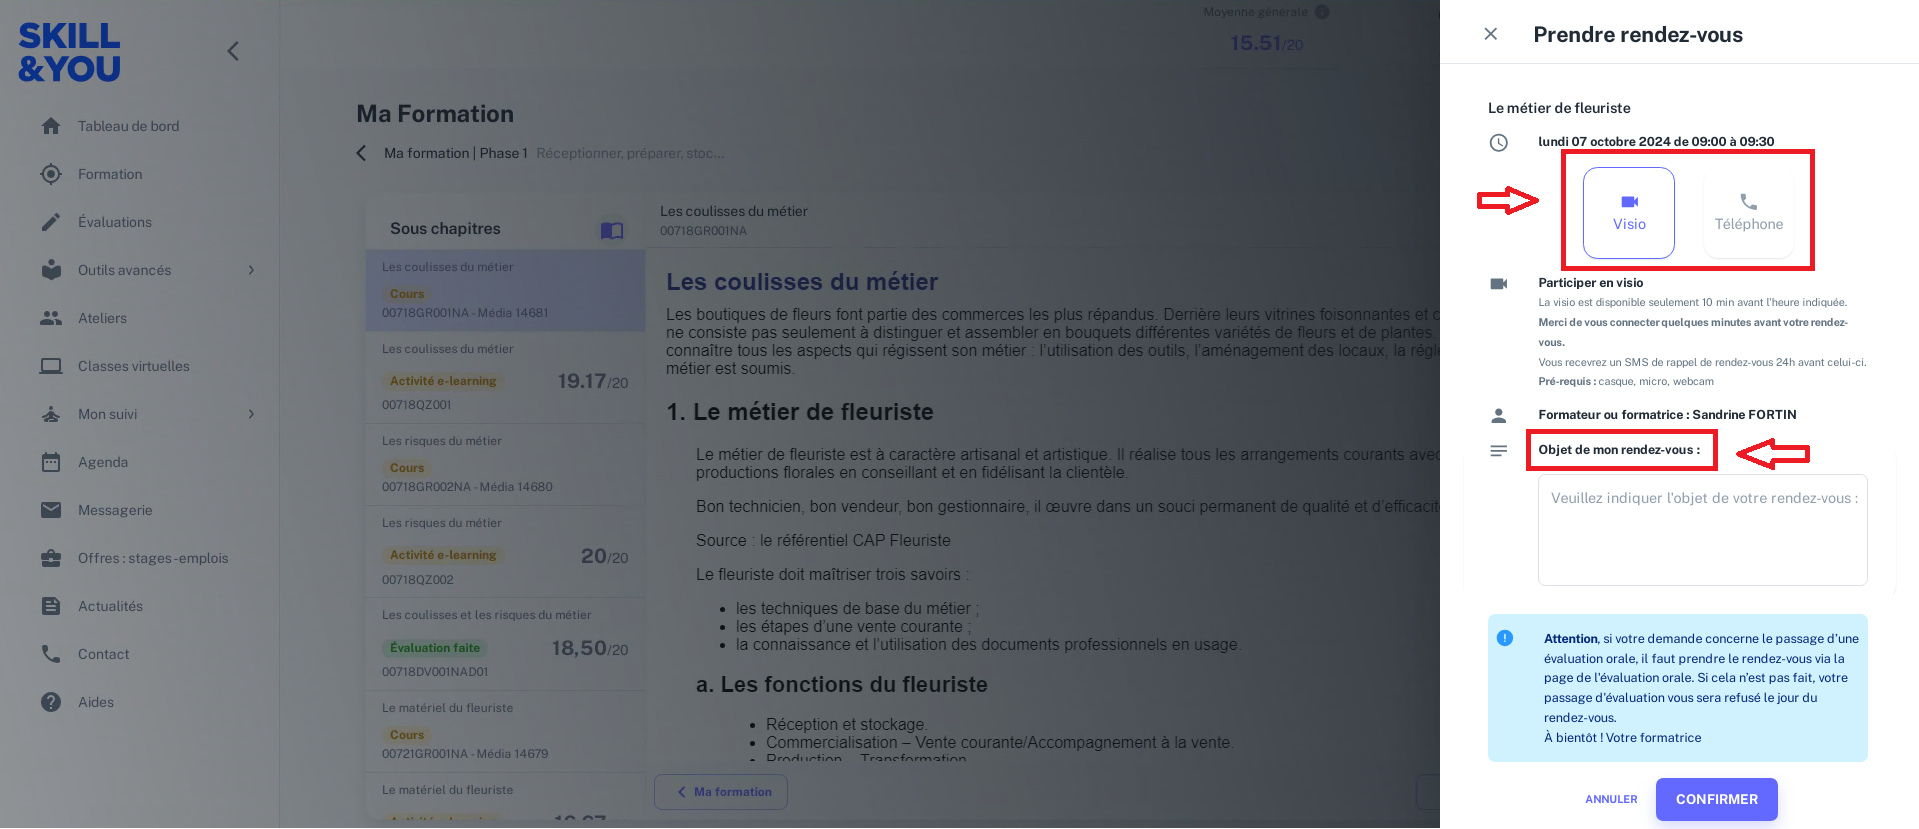
Task: Open Agenda in the sidebar
Action: point(103,462)
